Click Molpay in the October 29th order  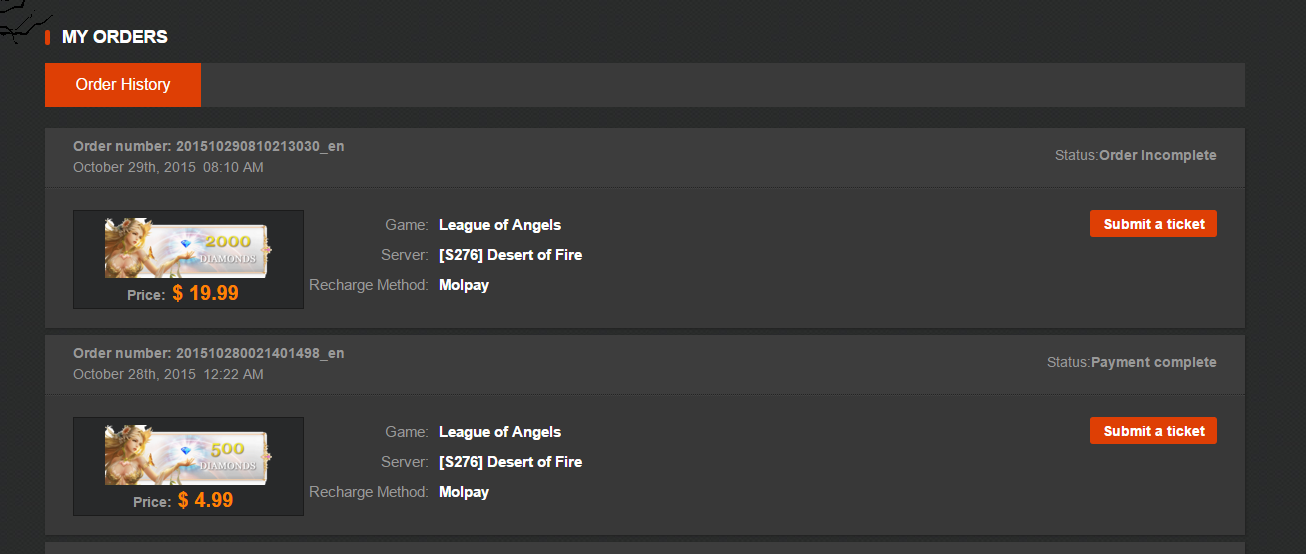coord(464,285)
